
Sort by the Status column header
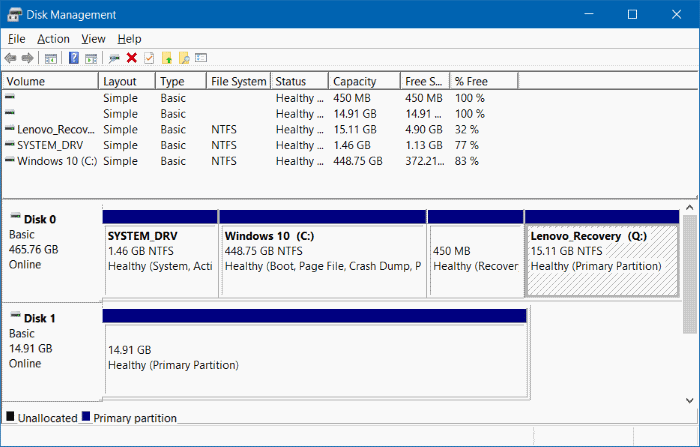(x=300, y=81)
